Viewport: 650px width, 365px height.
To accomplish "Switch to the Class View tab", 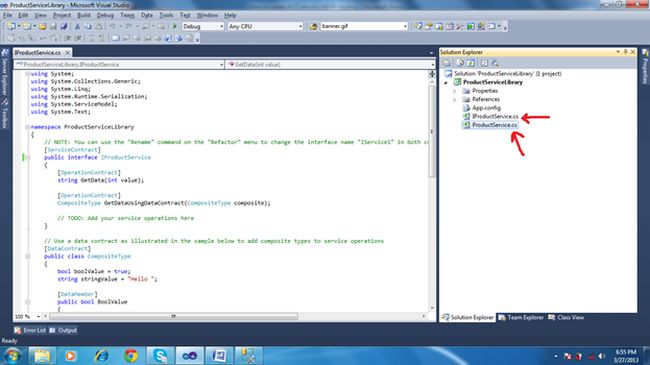I will (566, 317).
